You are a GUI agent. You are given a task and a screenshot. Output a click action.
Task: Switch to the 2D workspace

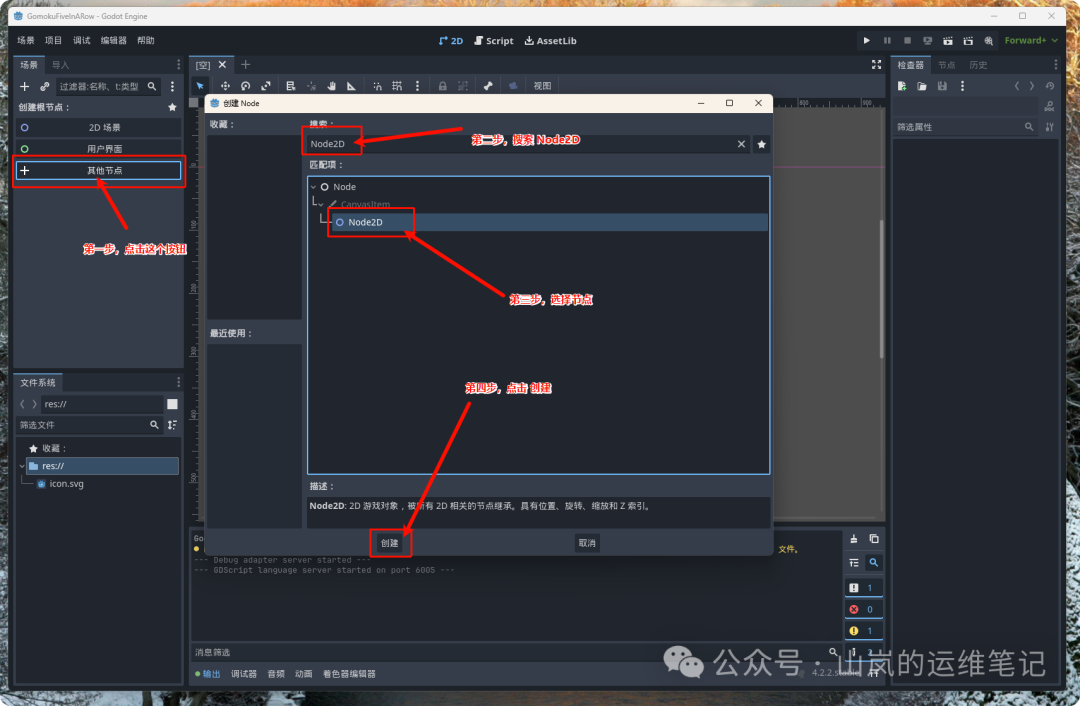click(x=450, y=41)
